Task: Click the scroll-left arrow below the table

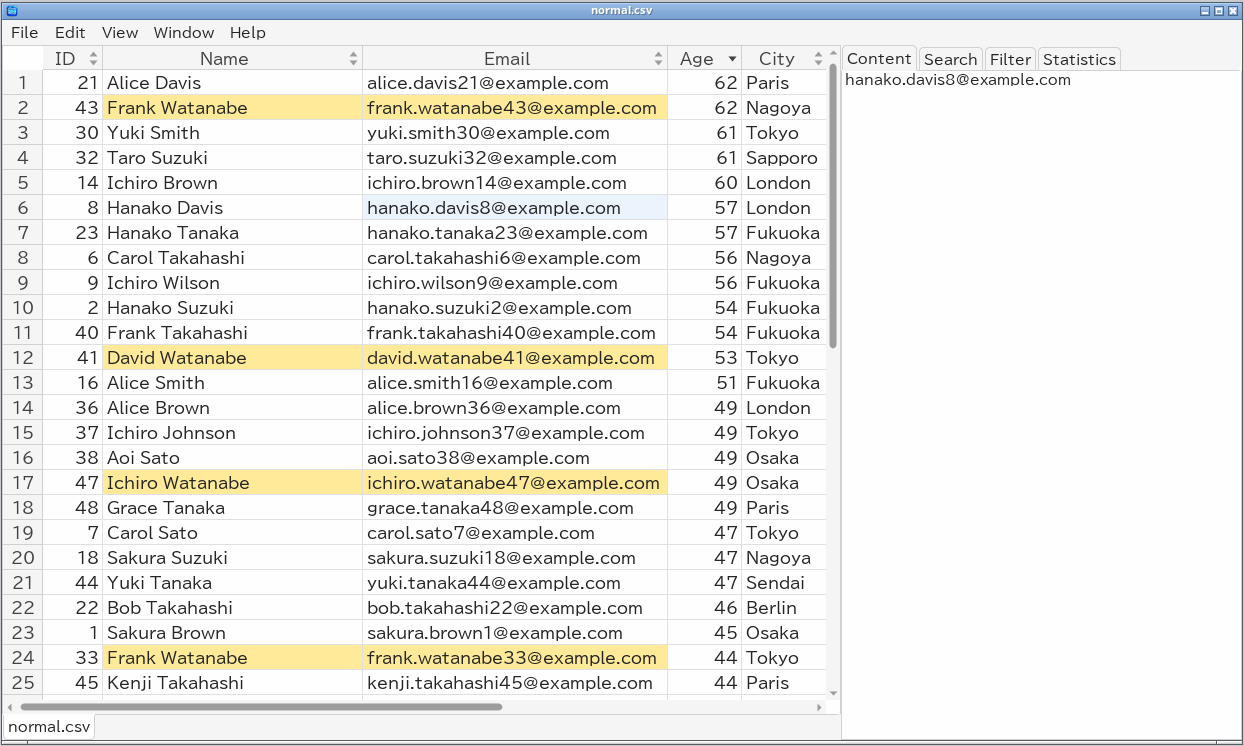Action: (10, 707)
